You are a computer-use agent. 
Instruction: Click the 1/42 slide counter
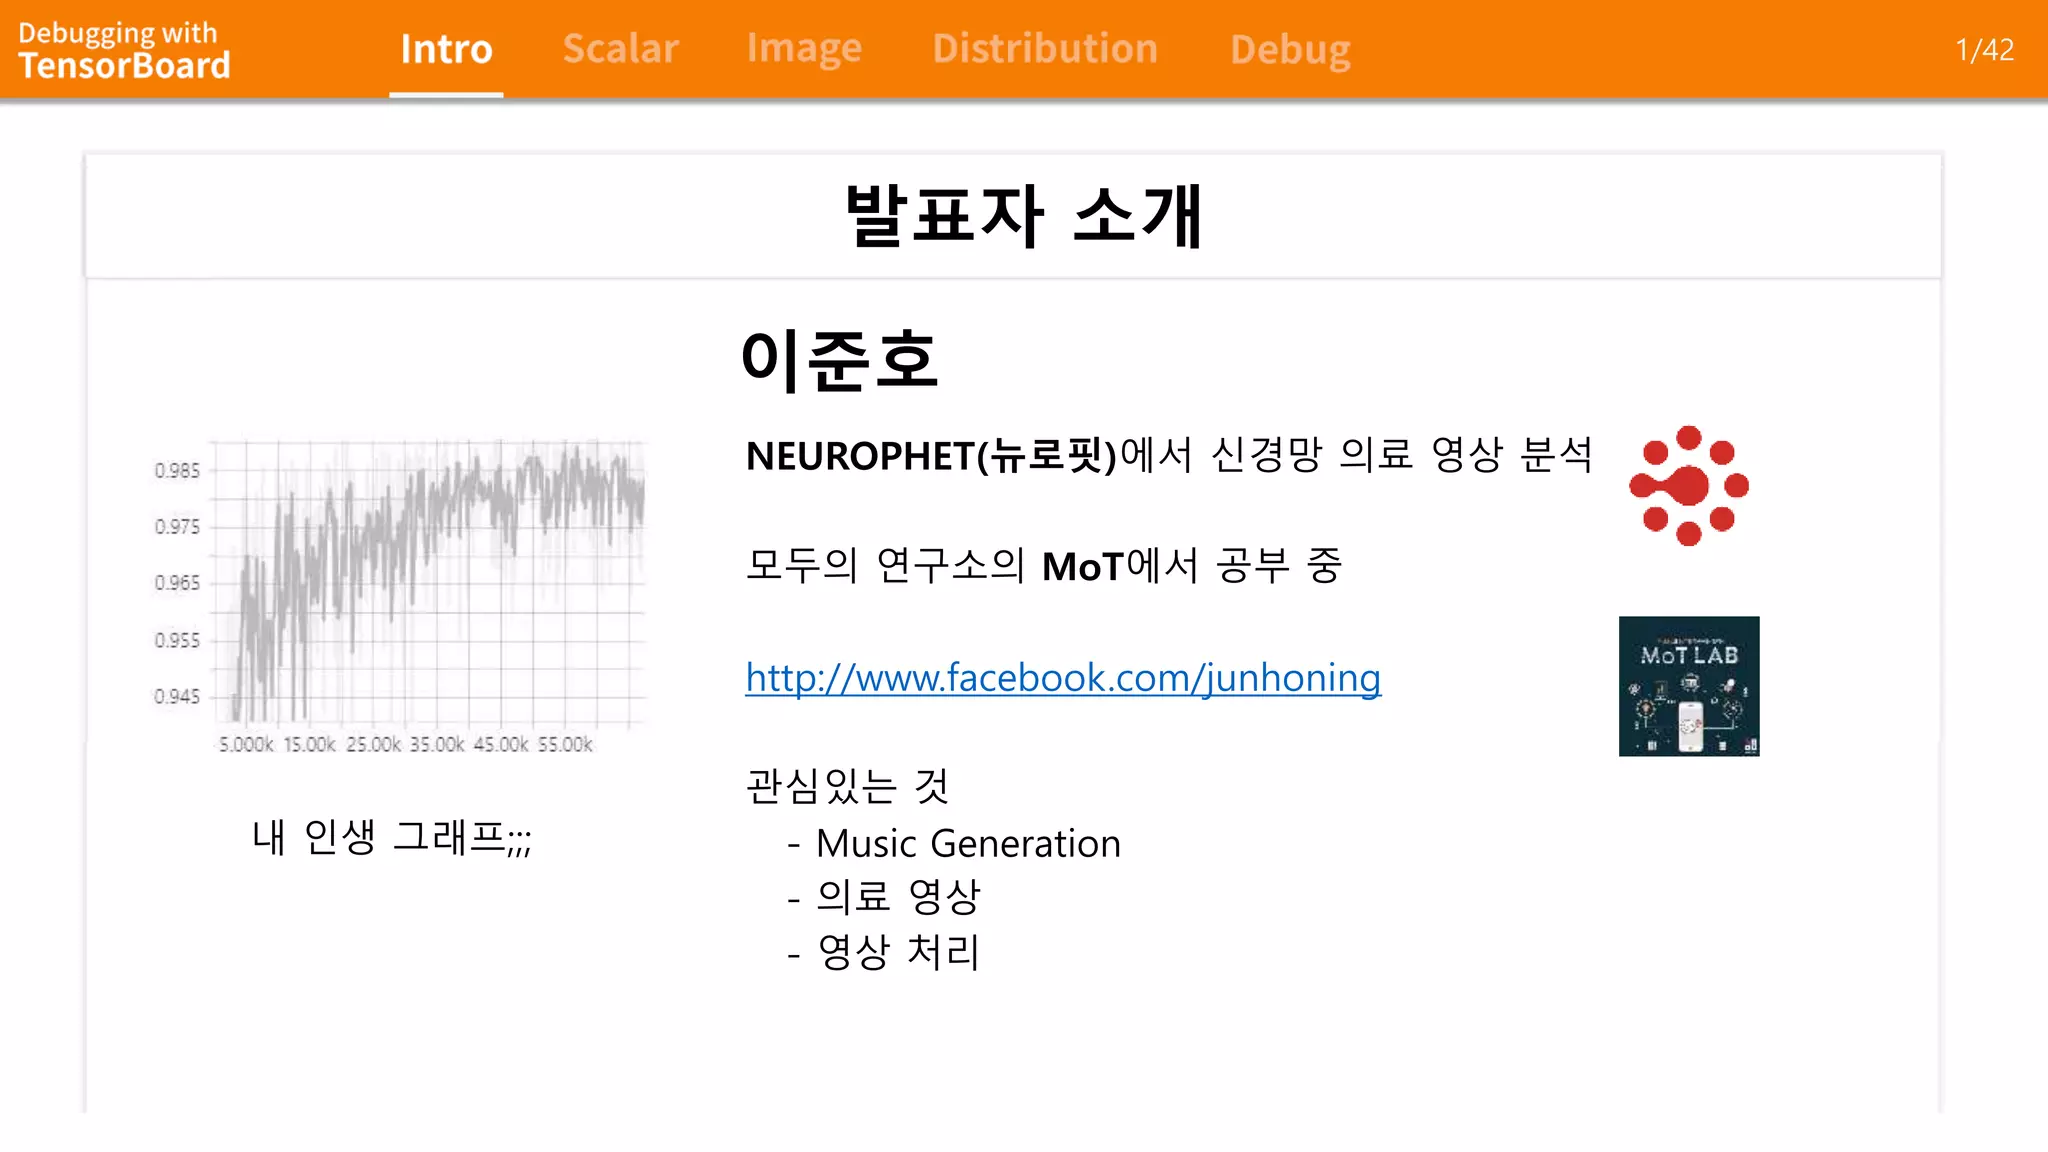coord(1984,50)
